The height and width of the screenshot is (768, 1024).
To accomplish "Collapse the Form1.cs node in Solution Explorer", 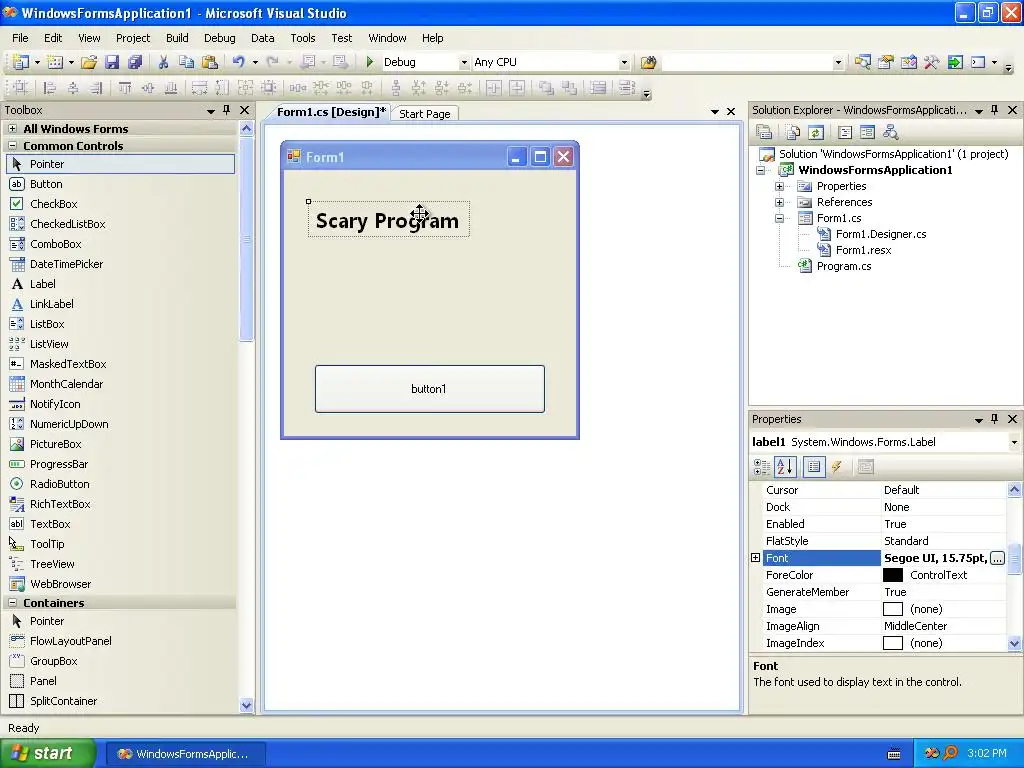I will [x=779, y=218].
